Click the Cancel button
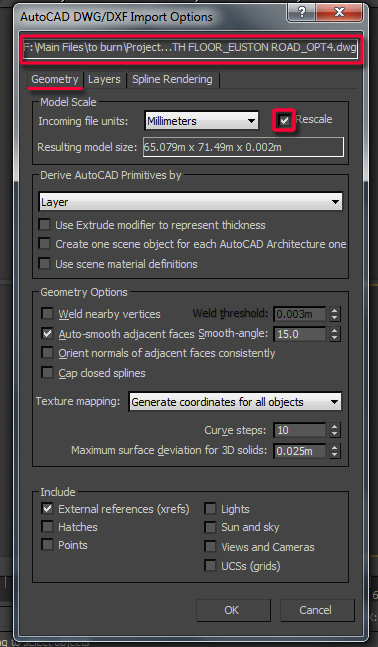The width and height of the screenshot is (378, 647). click(317, 610)
